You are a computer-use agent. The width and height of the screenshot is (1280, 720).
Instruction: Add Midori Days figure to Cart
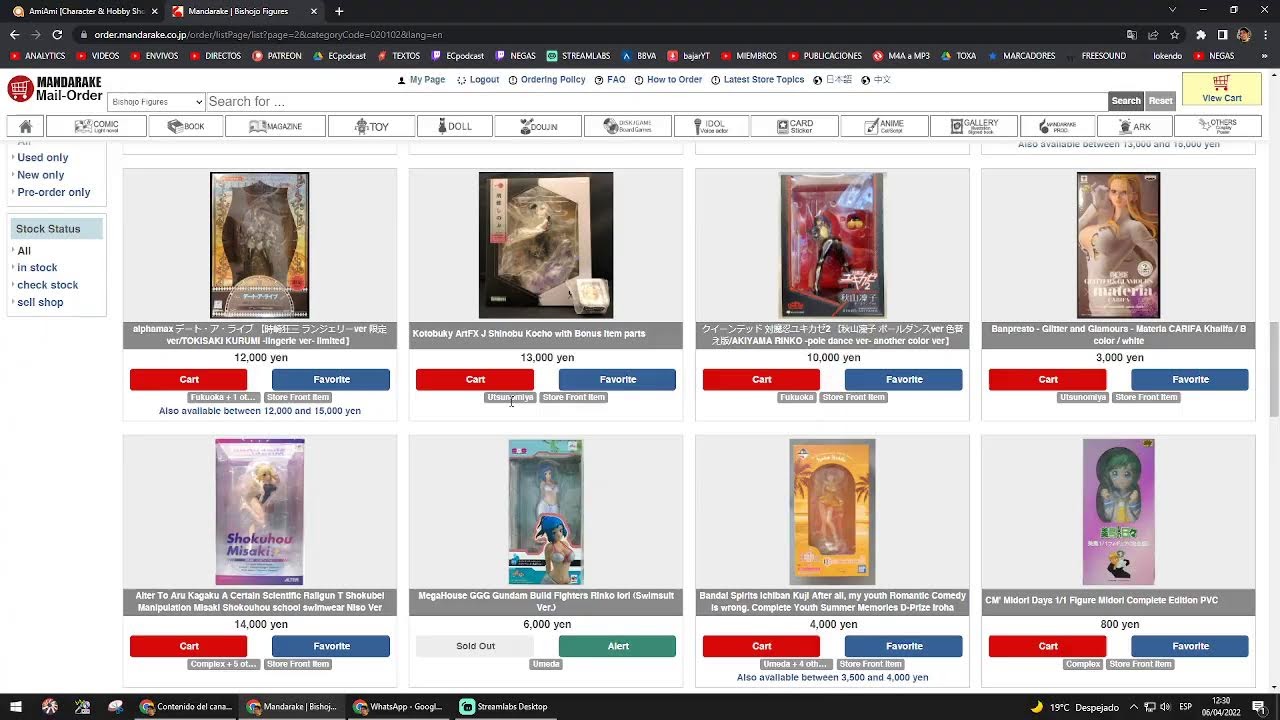[x=1047, y=646]
